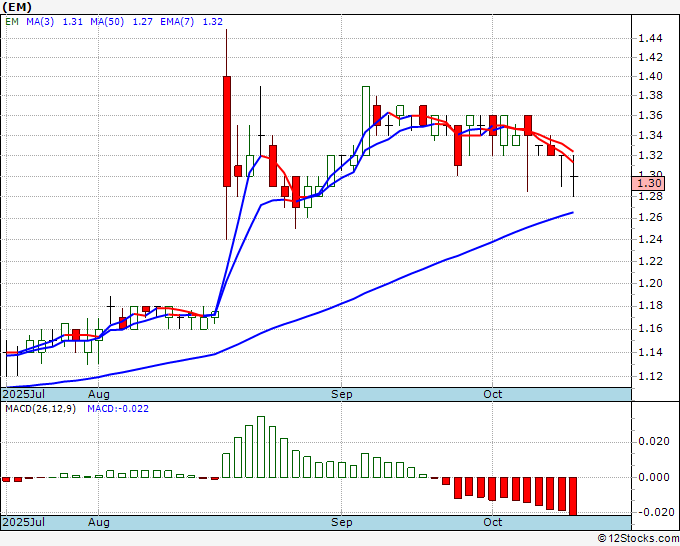Click the 1.26 price axis label
Viewport: 680px width, 546px height.
click(x=650, y=217)
